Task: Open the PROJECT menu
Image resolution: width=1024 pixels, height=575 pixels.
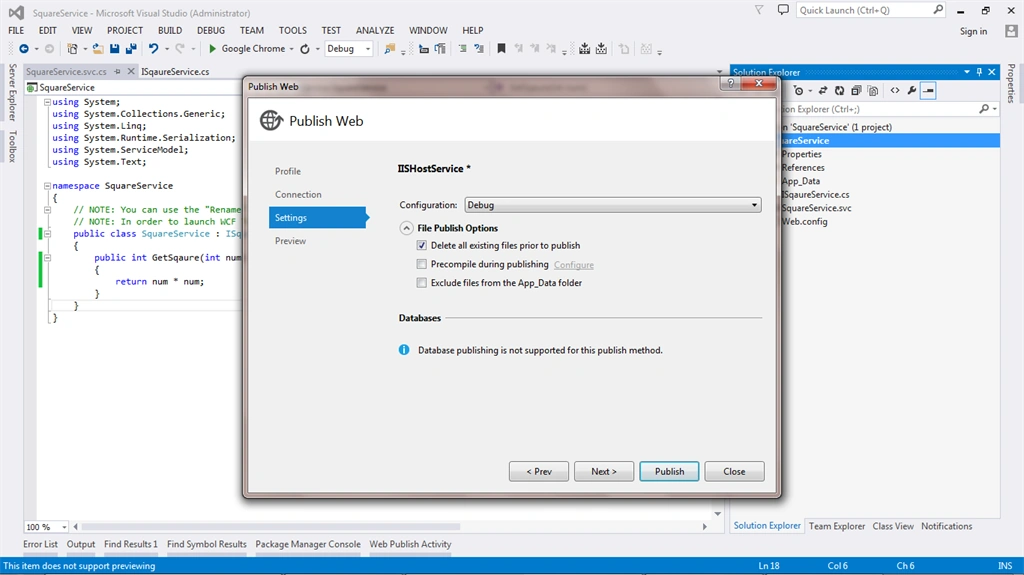Action: pos(125,30)
